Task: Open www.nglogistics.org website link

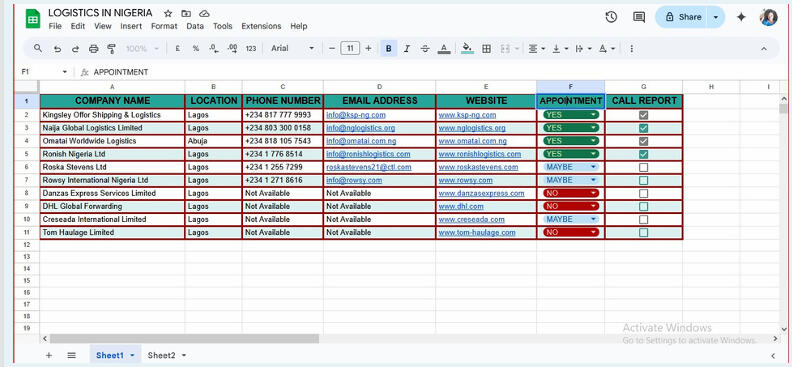Action: click(x=472, y=128)
